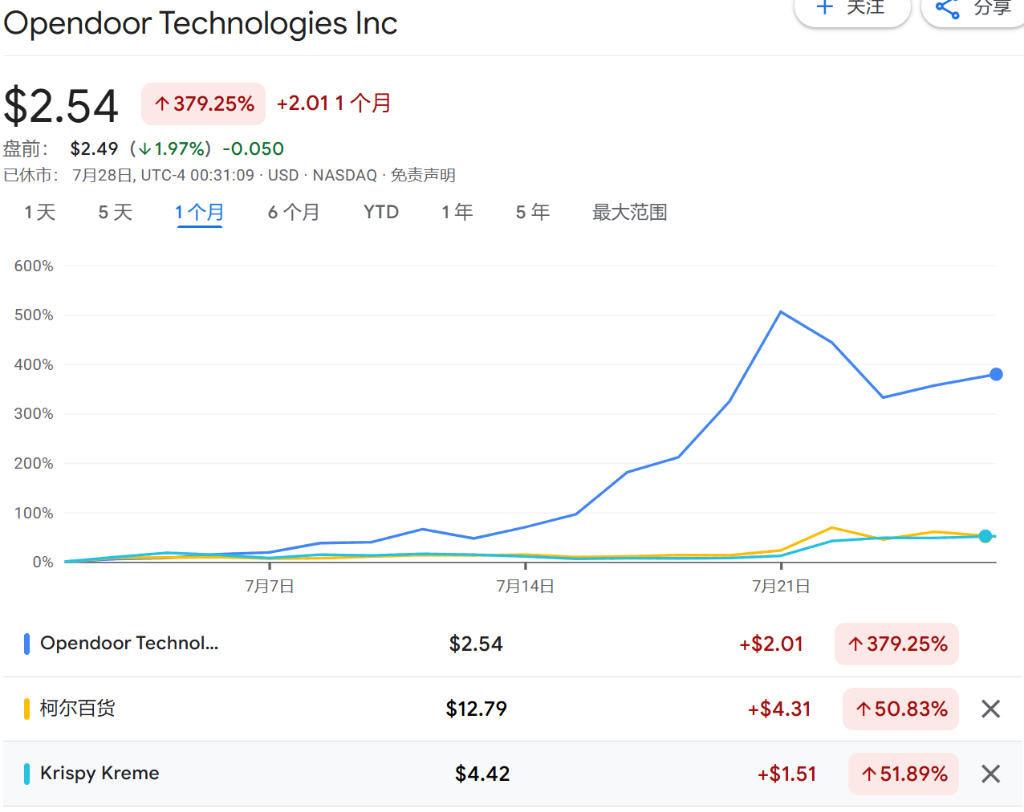Select the 1个月 range tab
Screen dimensions: 1024x812
(x=199, y=212)
